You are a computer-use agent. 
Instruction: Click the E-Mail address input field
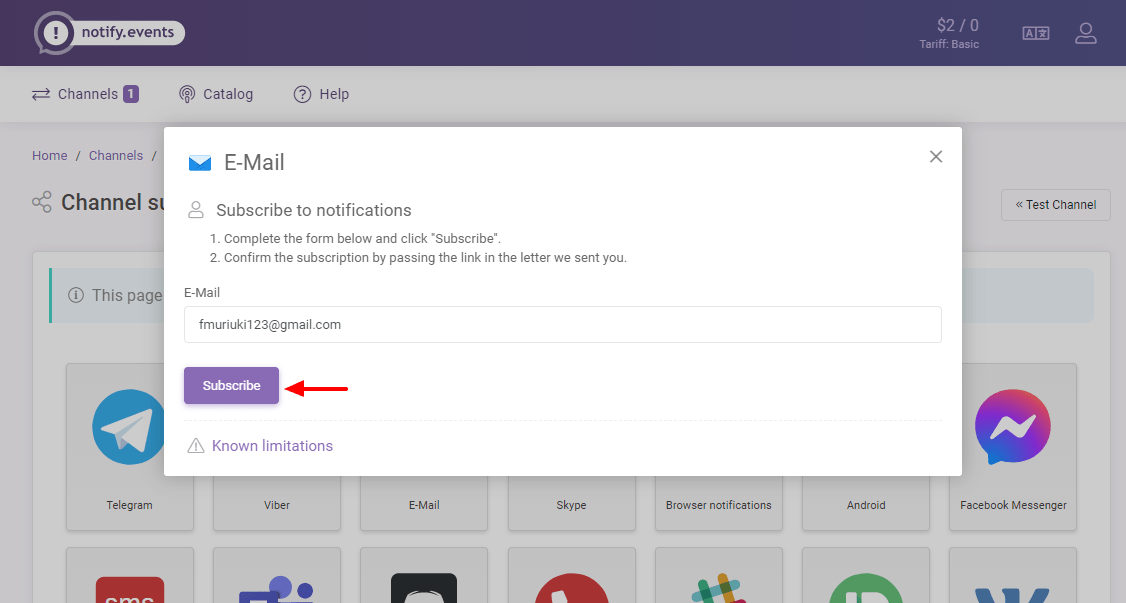(562, 324)
